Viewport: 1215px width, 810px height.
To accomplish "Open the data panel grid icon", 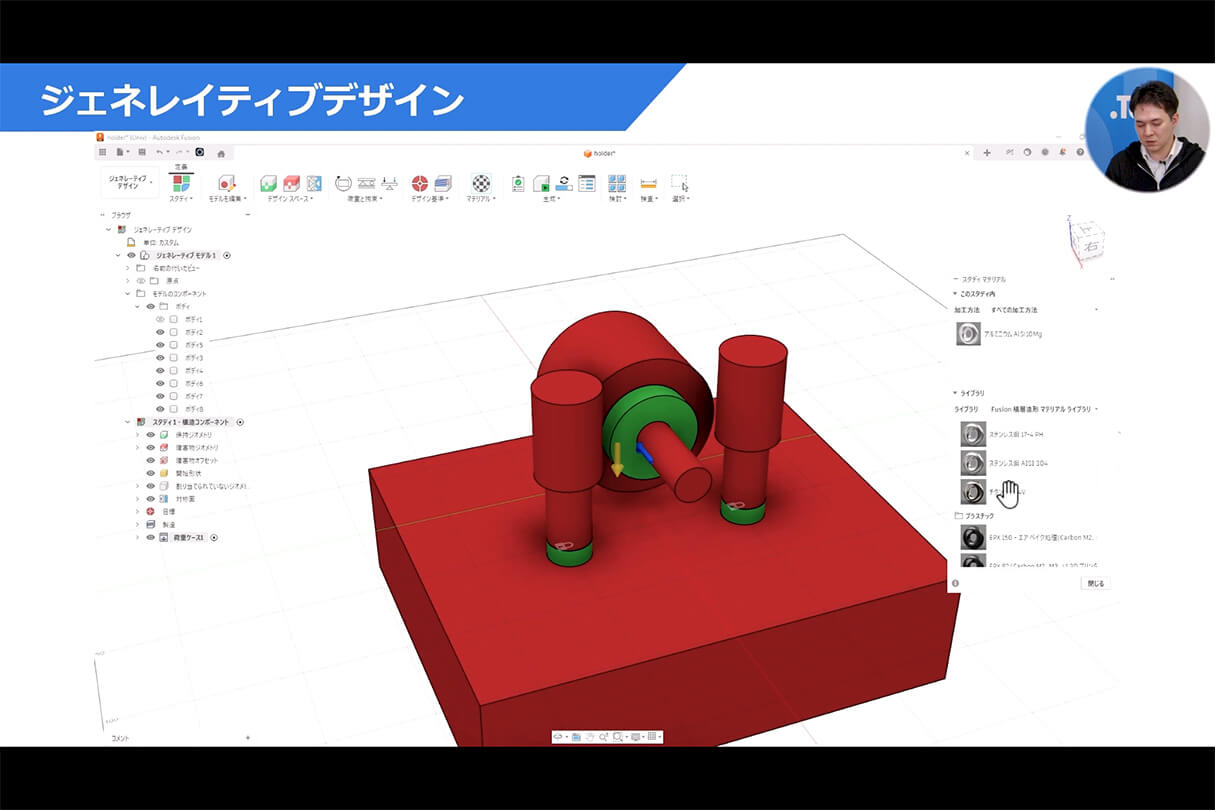I will click(102, 152).
